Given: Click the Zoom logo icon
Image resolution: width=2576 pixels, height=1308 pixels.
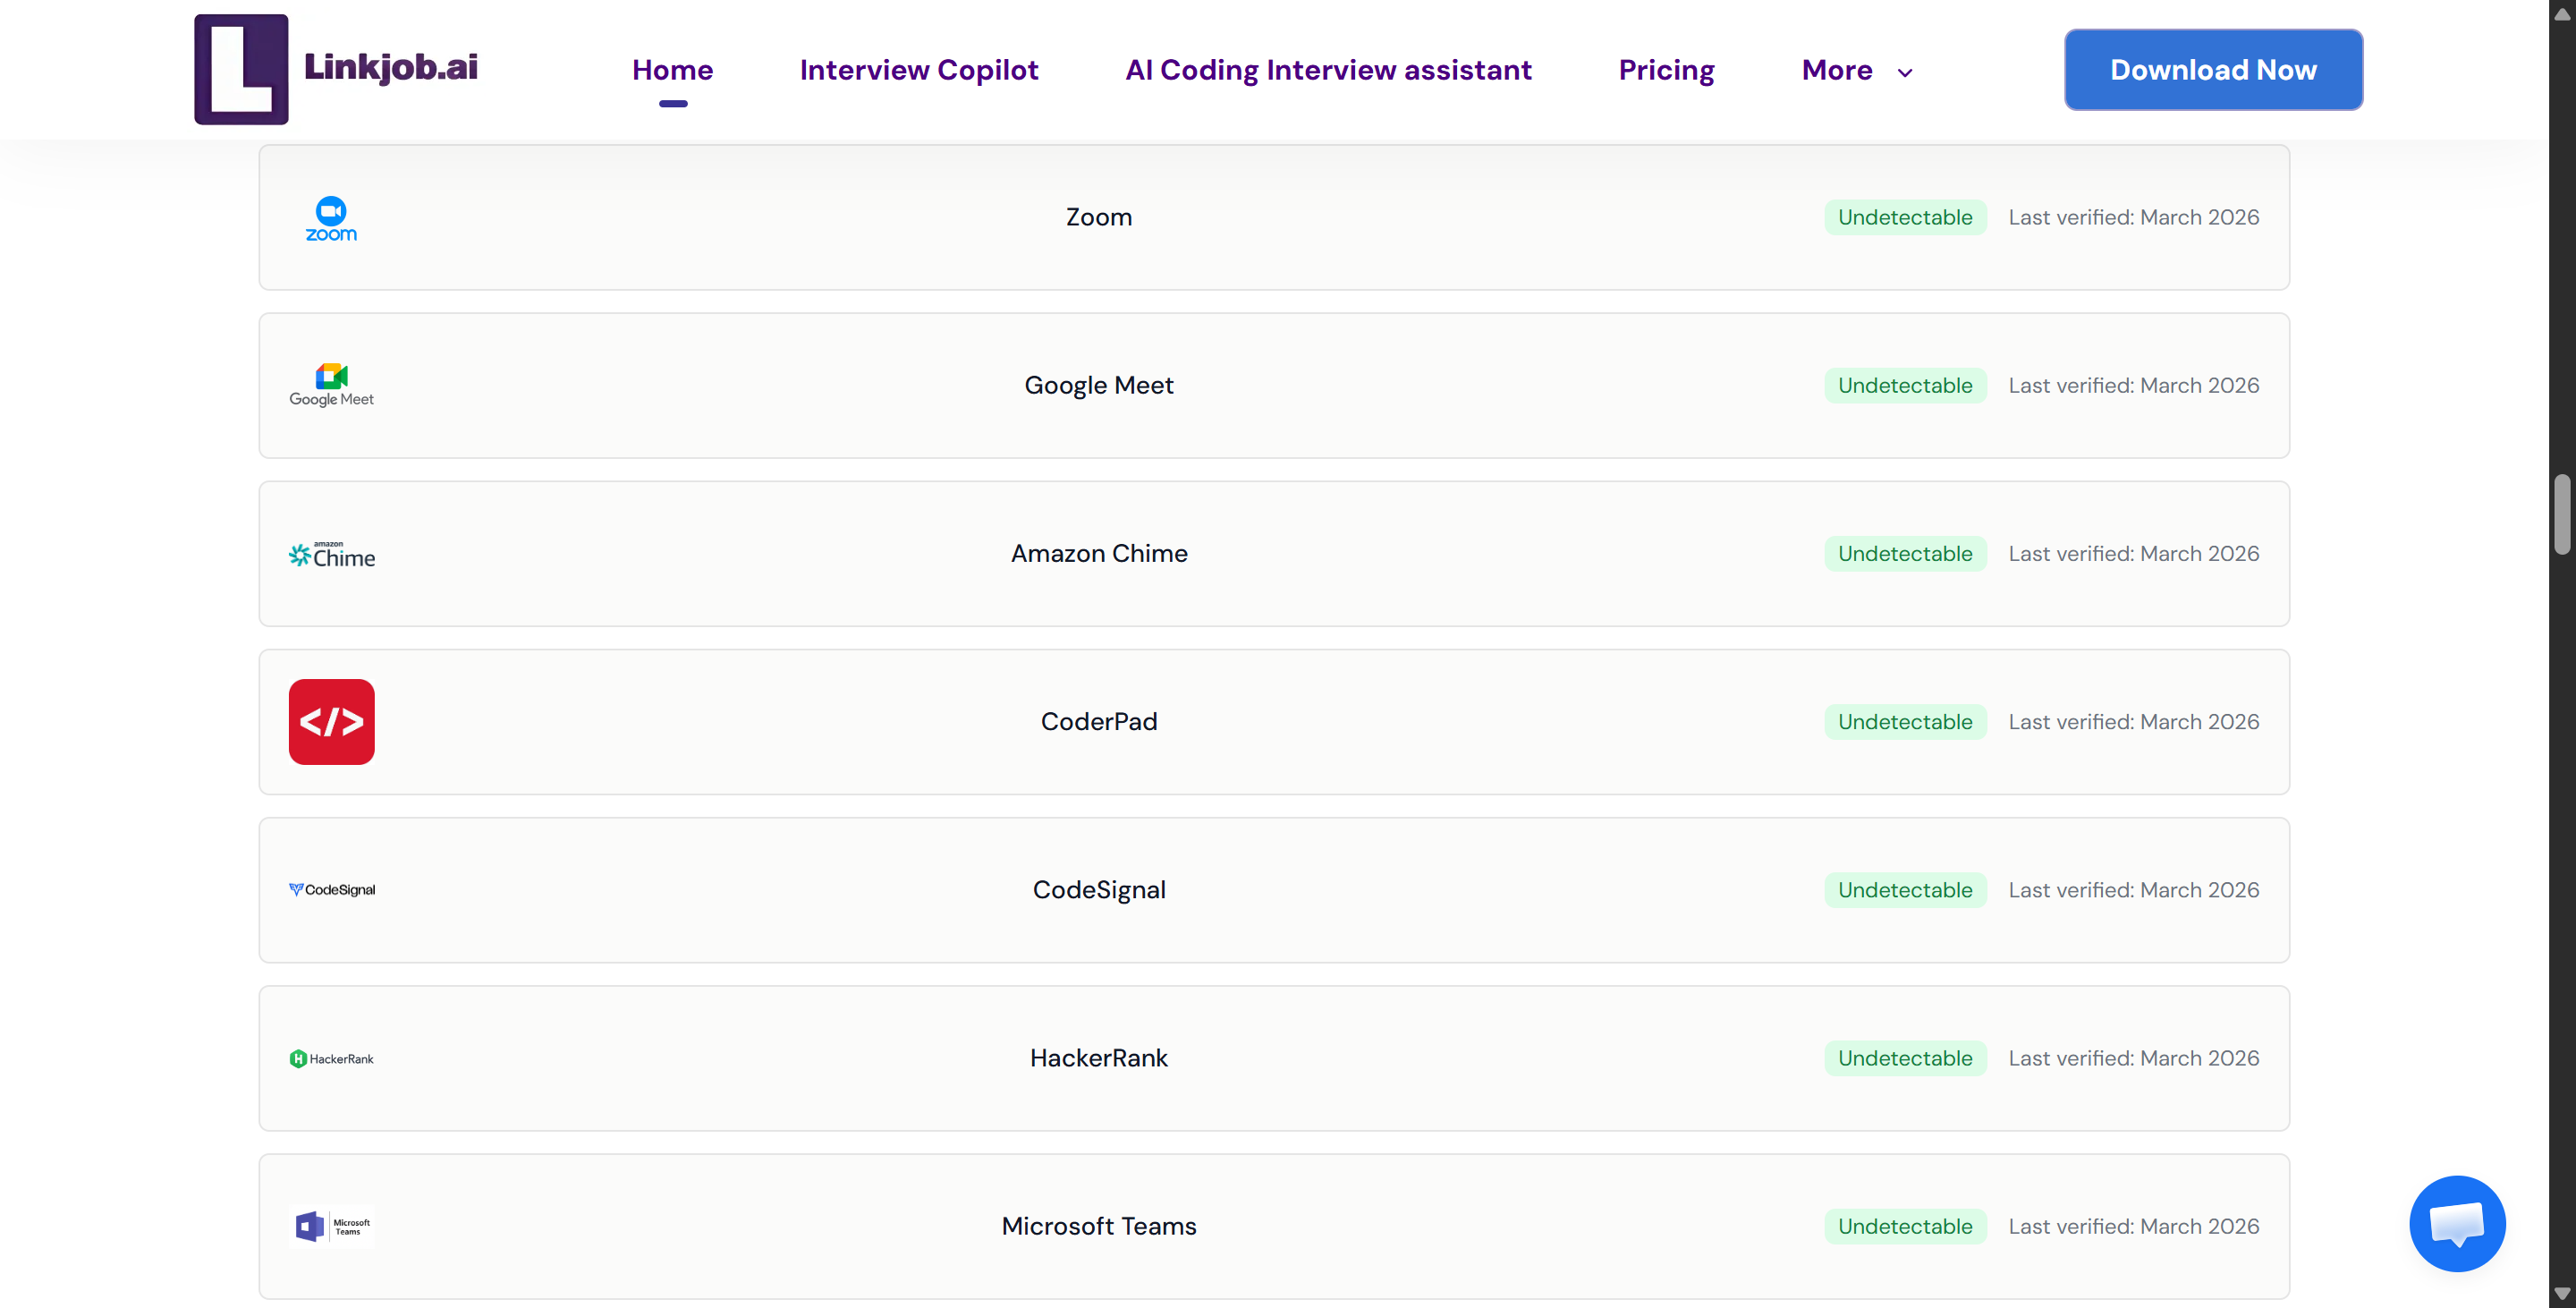Looking at the screenshot, I should coord(331,218).
